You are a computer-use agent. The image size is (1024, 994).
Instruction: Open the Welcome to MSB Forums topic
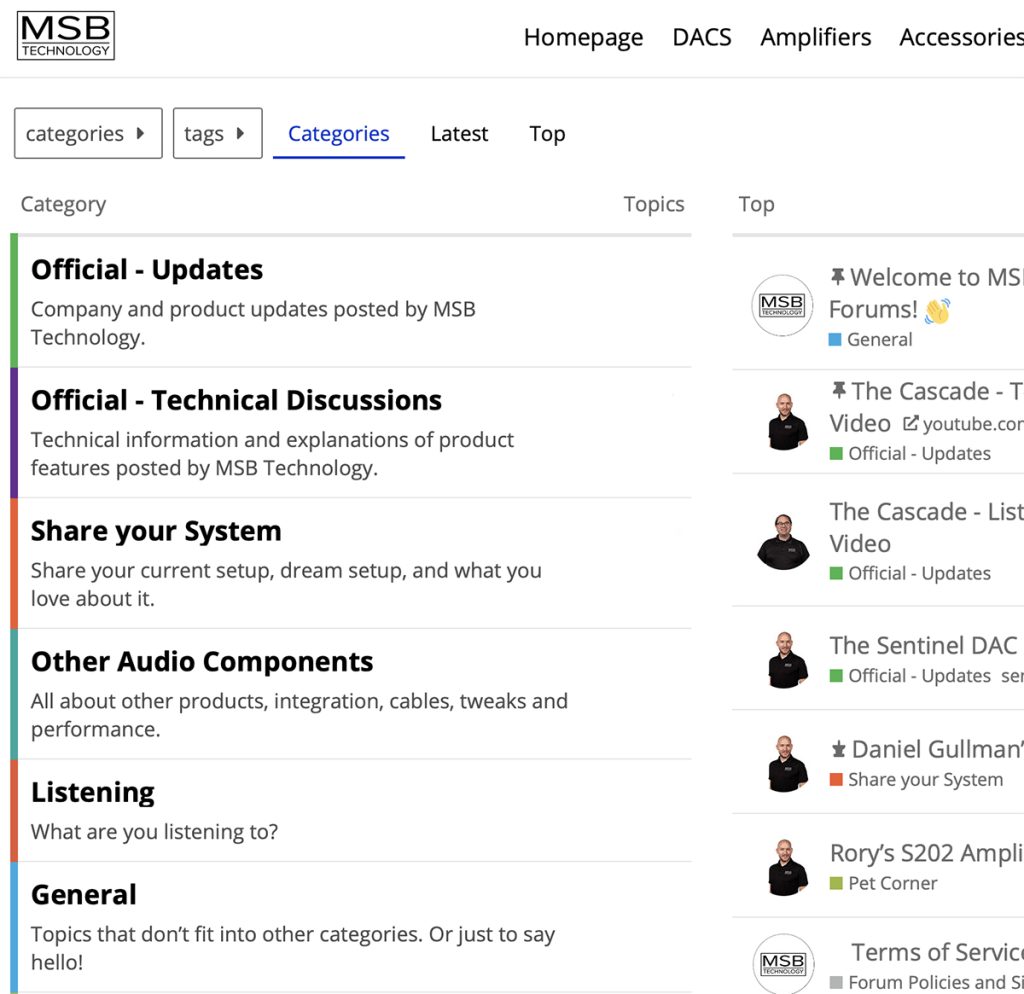pyautogui.click(x=926, y=293)
